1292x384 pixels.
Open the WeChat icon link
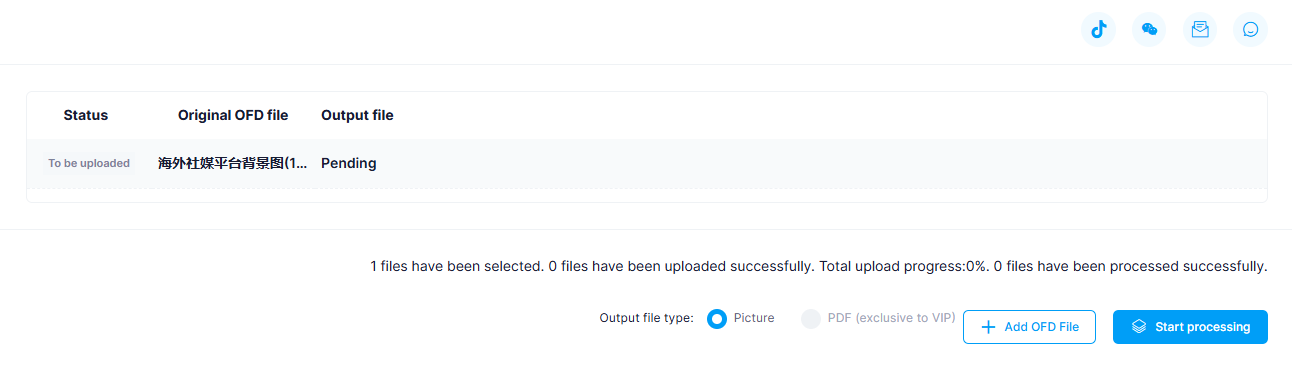click(x=1149, y=29)
